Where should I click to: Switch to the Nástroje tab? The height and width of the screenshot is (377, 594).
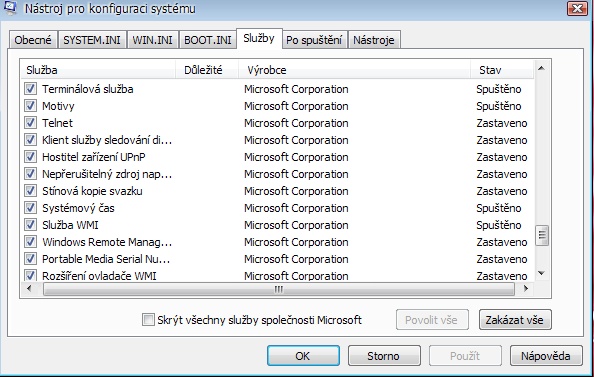click(374, 40)
